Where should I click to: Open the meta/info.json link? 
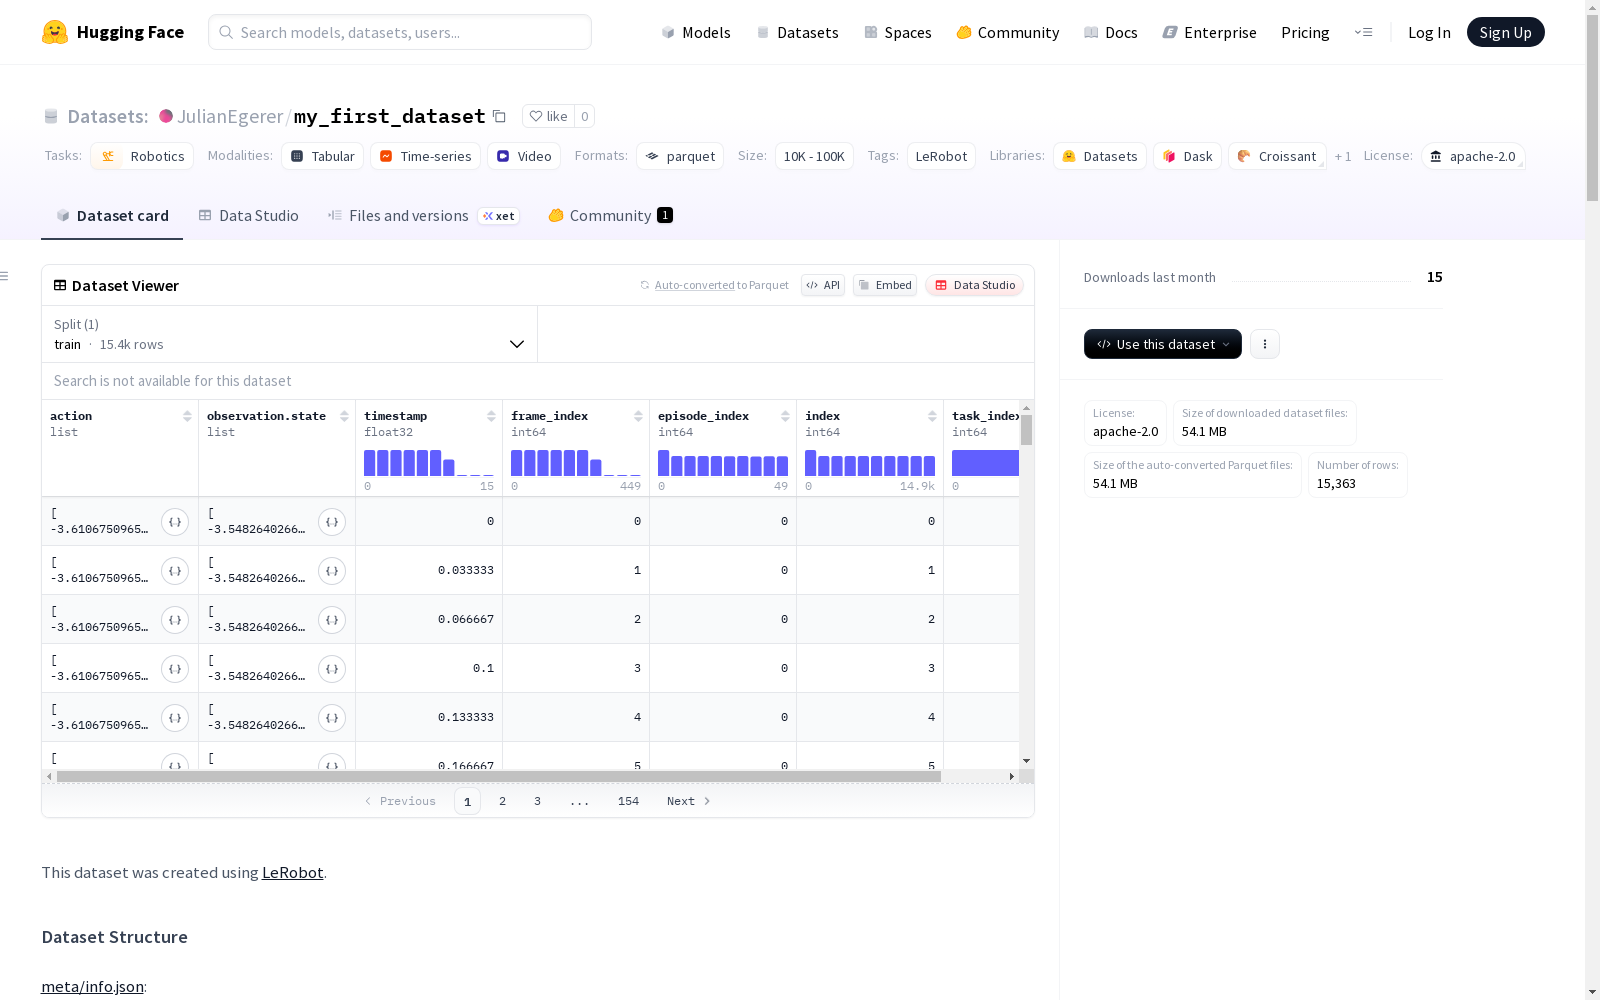click(92, 986)
